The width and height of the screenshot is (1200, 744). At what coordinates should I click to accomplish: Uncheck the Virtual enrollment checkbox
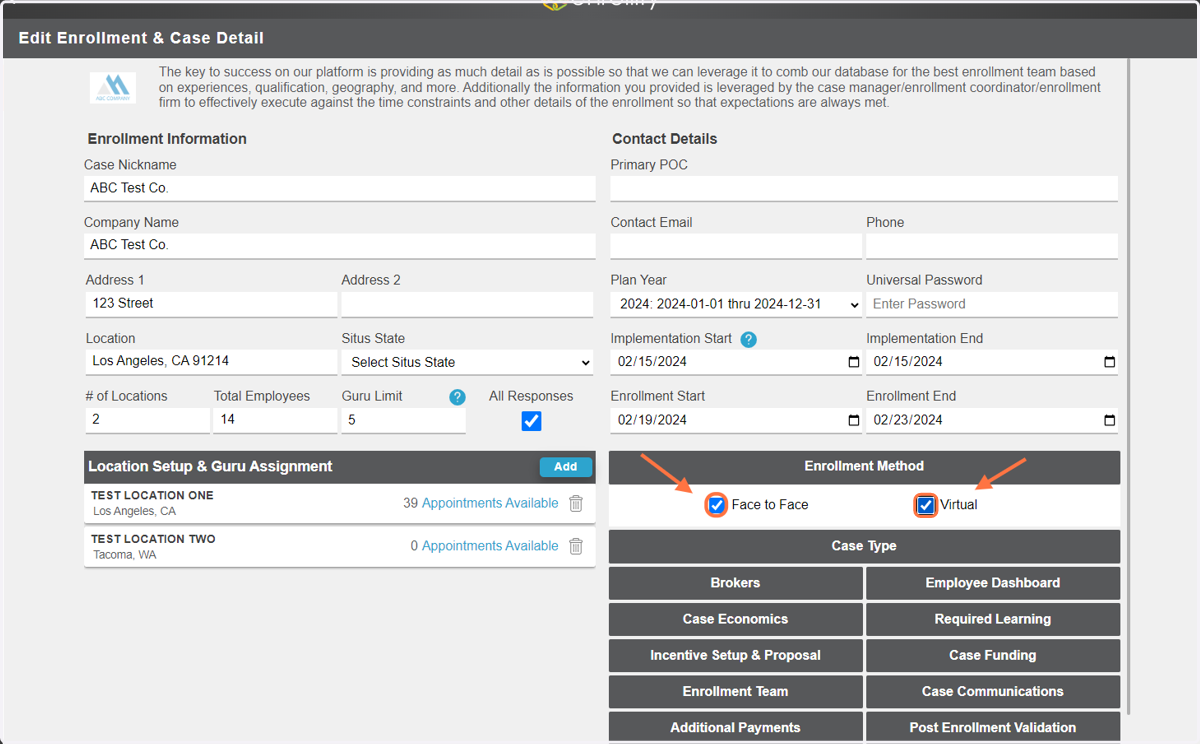click(925, 505)
